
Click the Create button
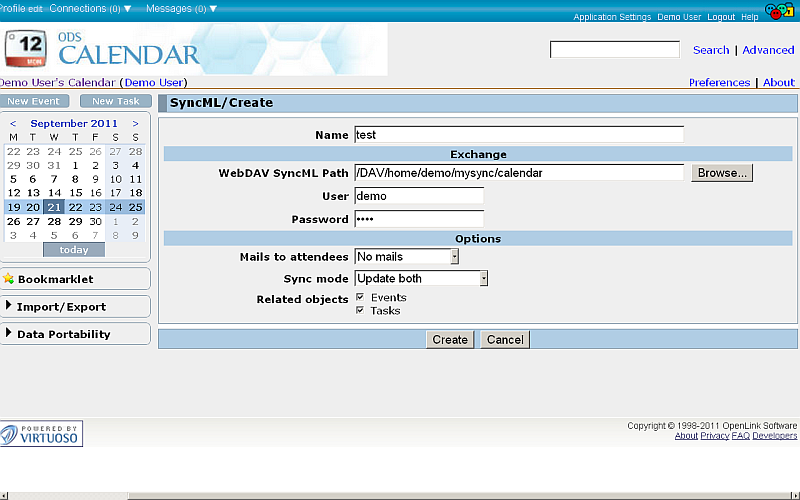point(450,340)
